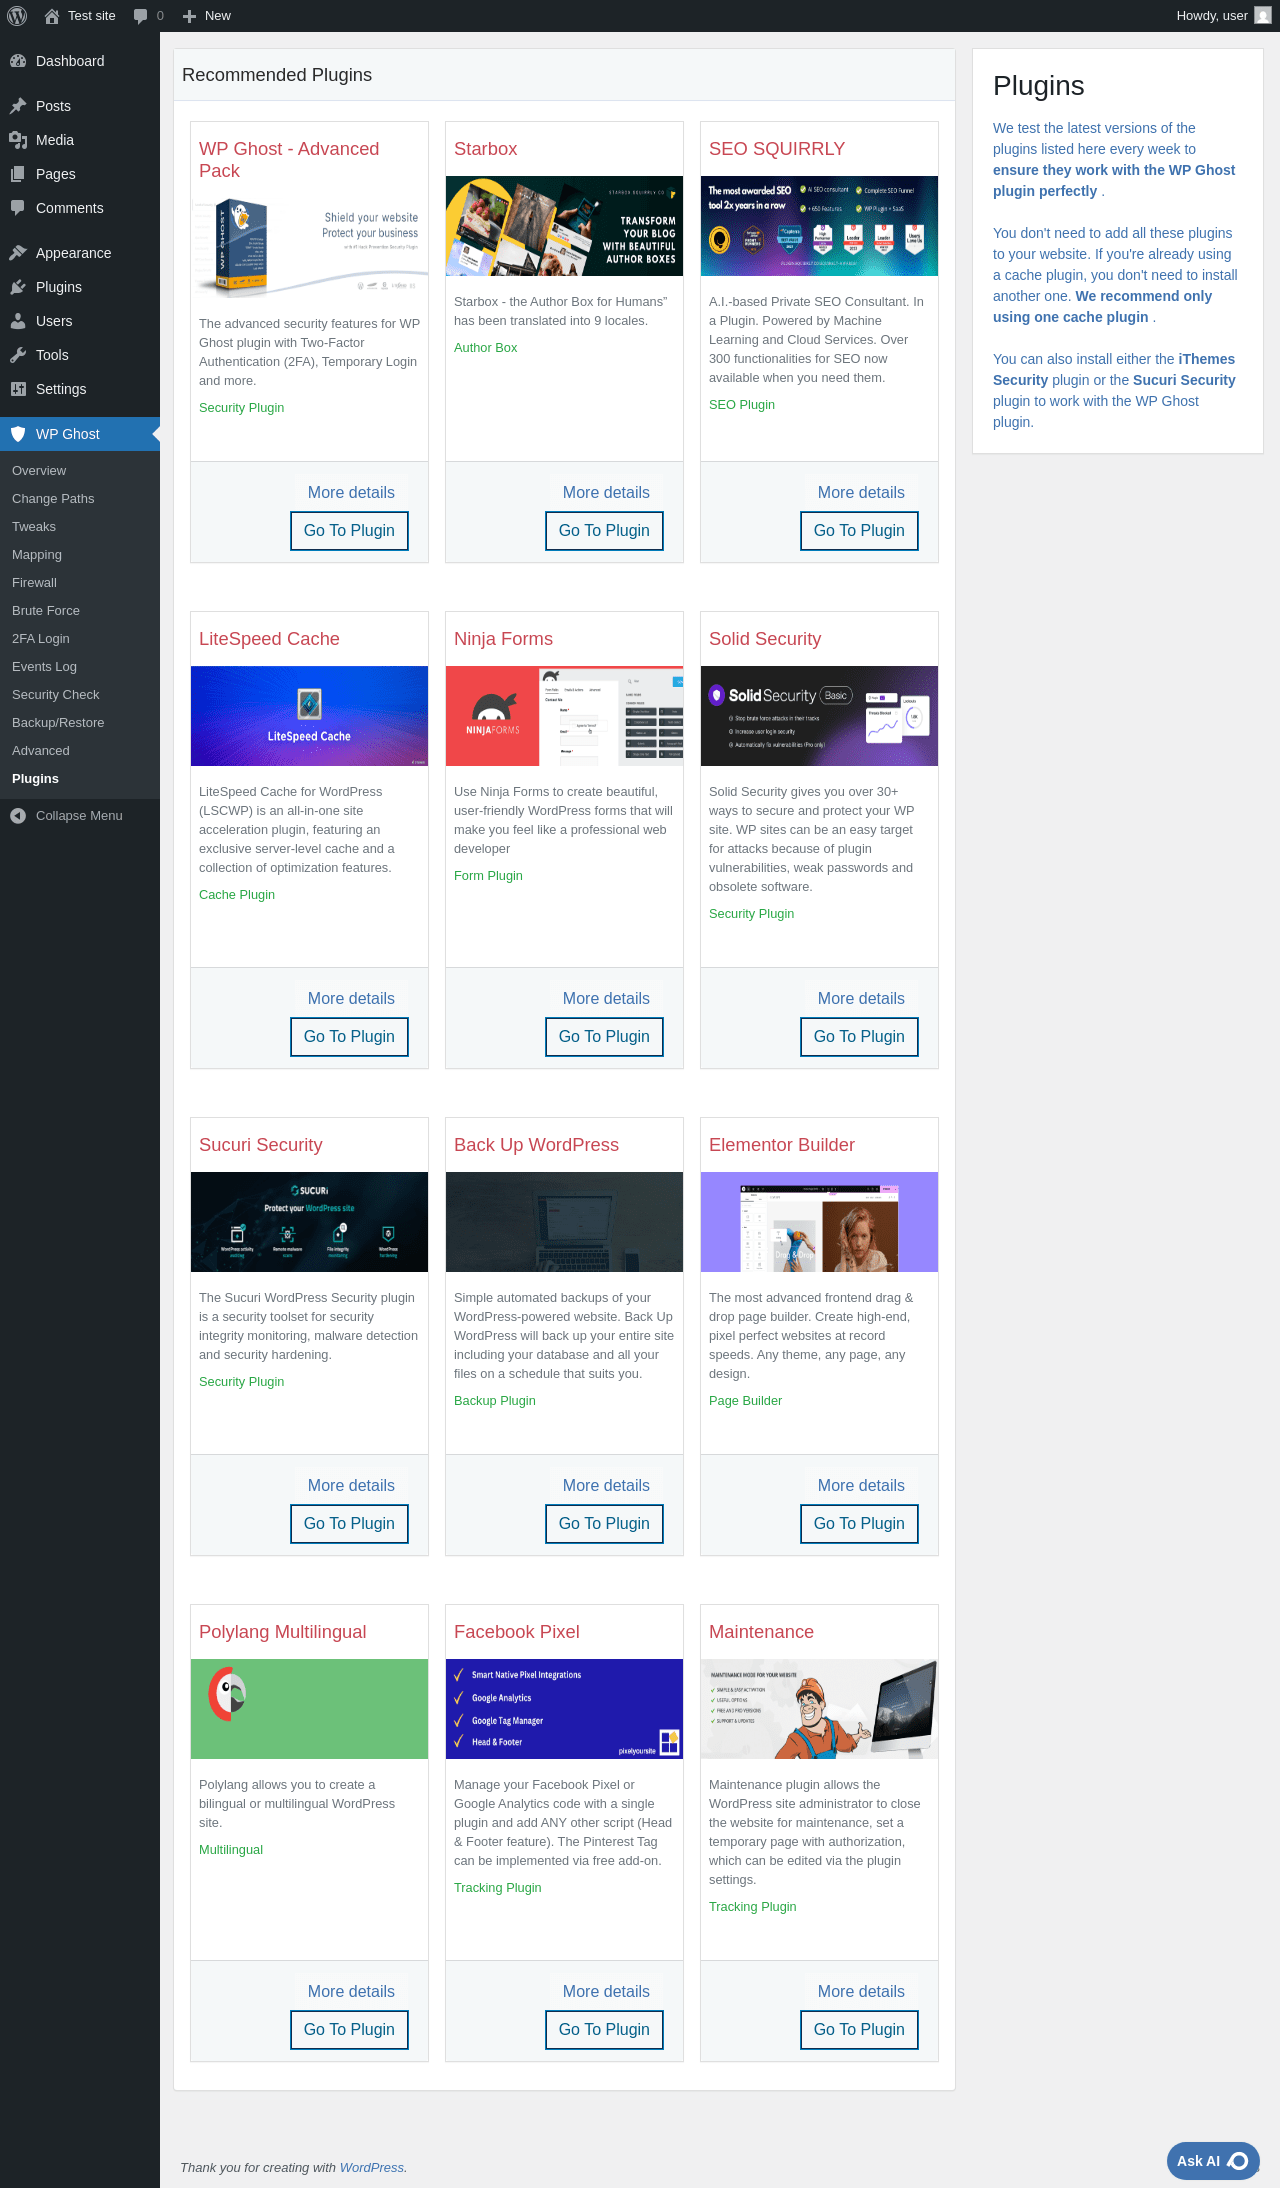
Task: Open Brute Force submenu item
Action: tap(46, 611)
